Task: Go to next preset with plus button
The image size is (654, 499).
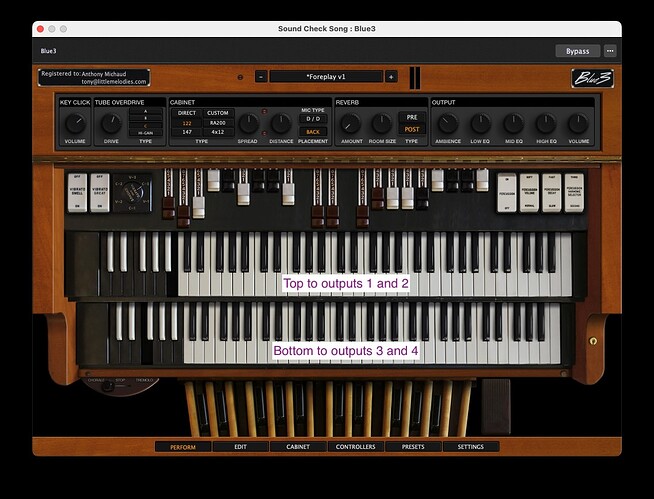Action: [x=391, y=77]
